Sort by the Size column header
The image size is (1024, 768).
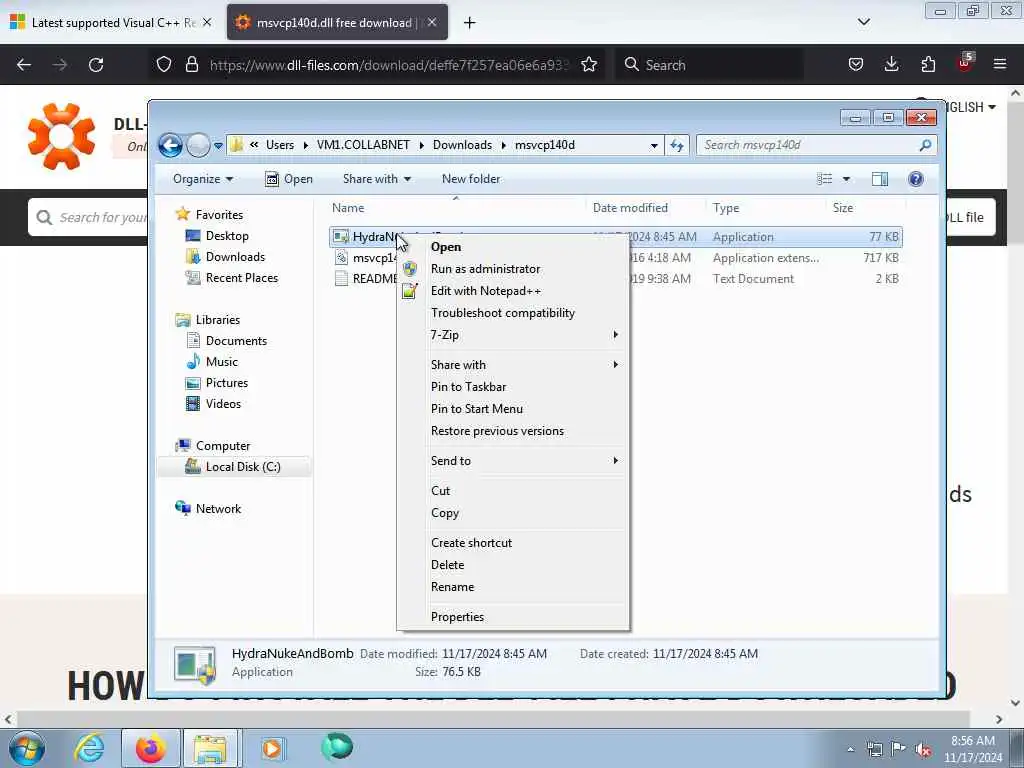pyautogui.click(x=865, y=208)
